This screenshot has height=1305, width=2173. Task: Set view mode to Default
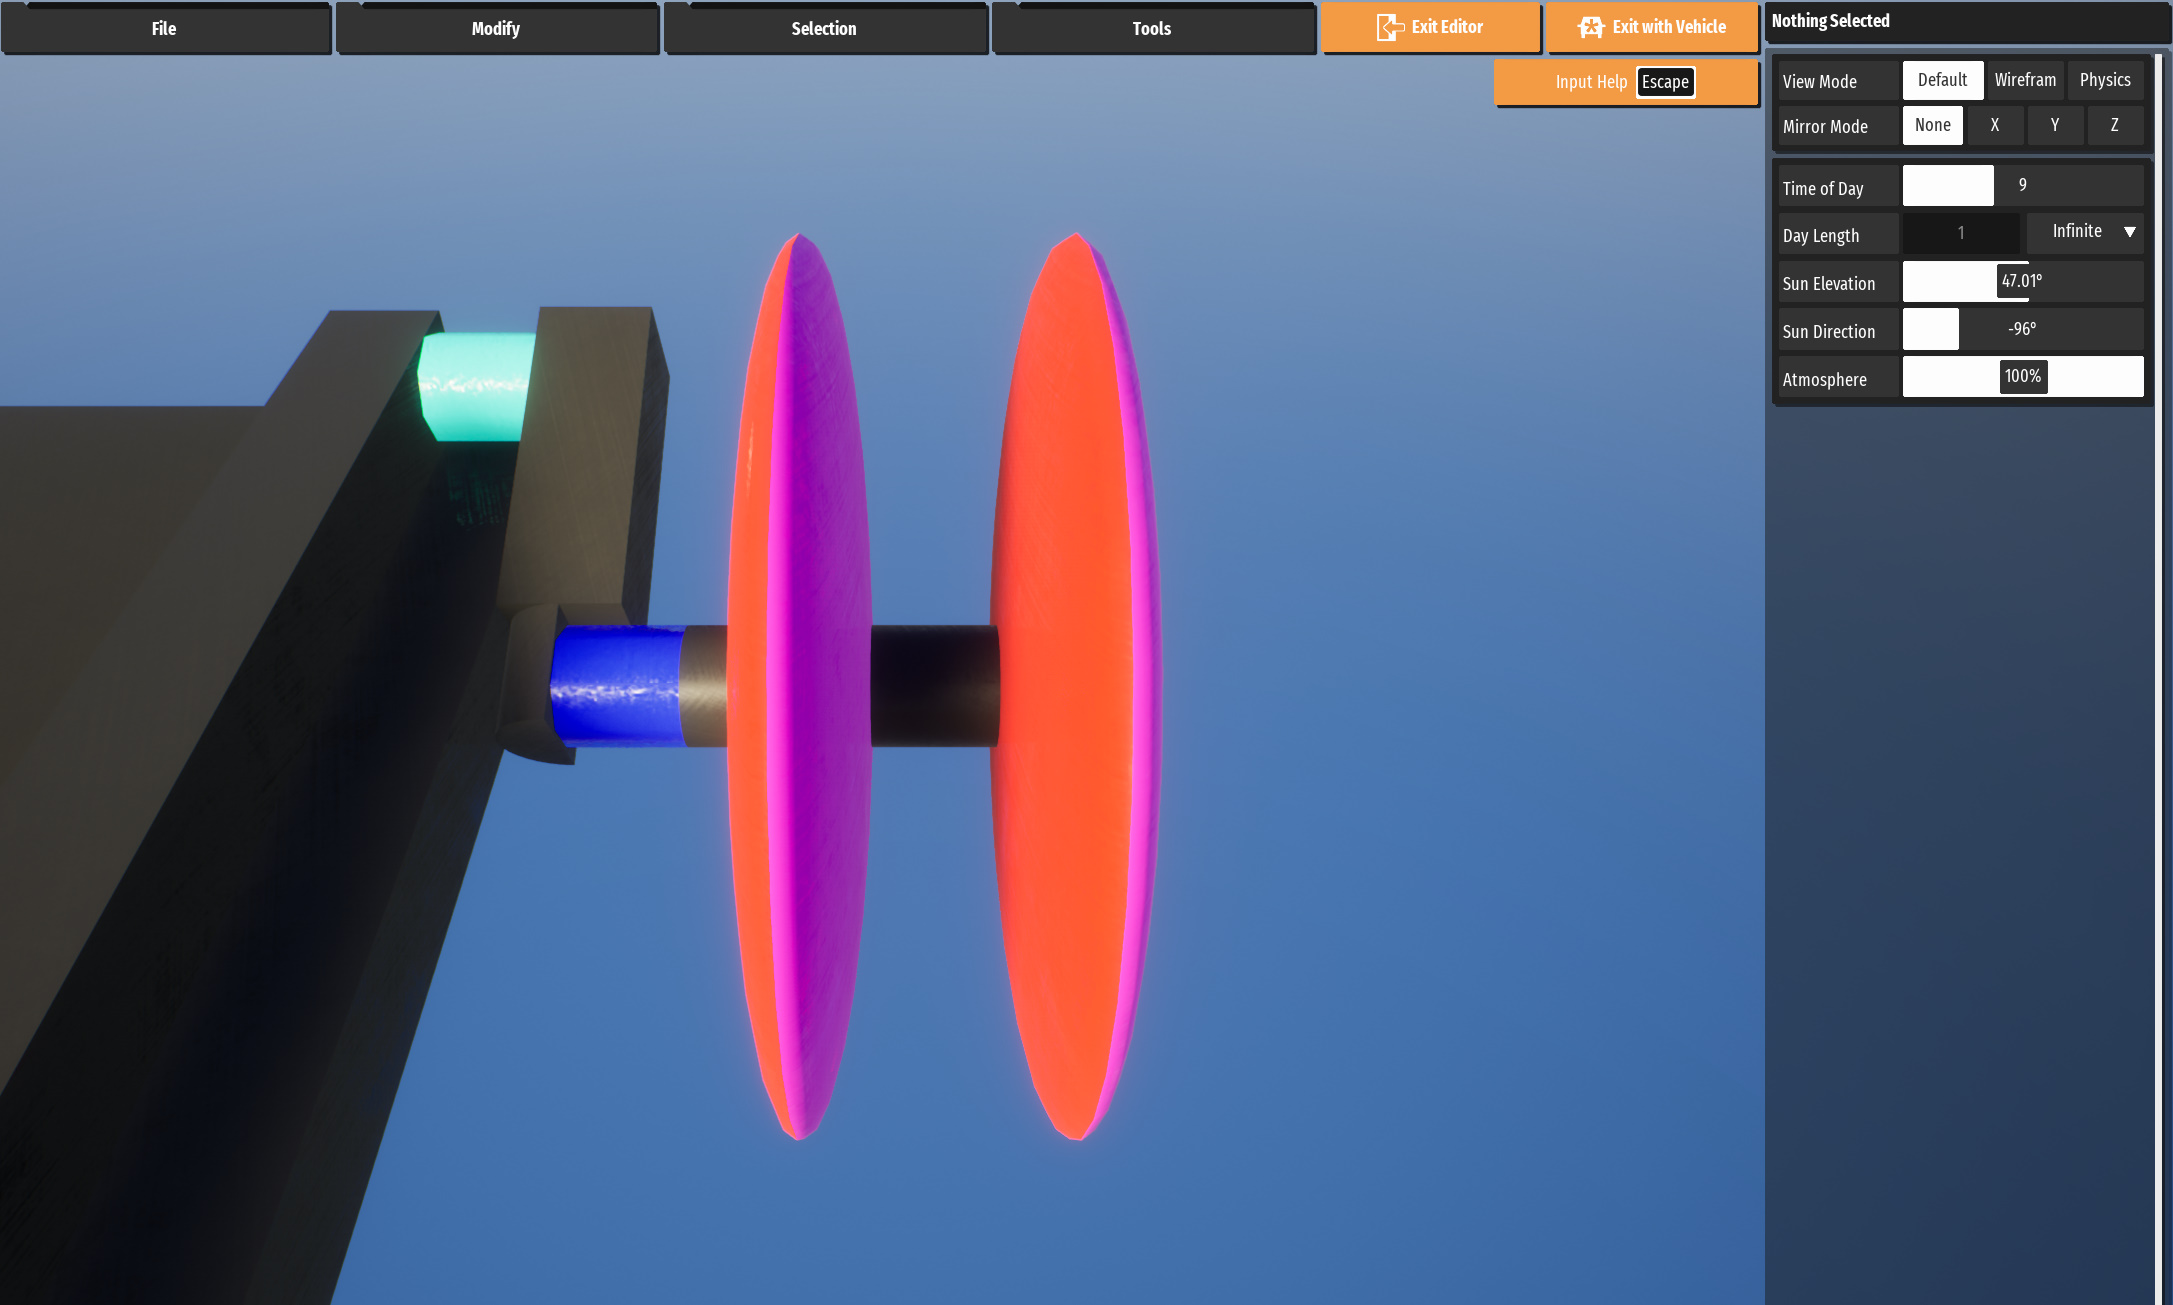coord(1942,80)
